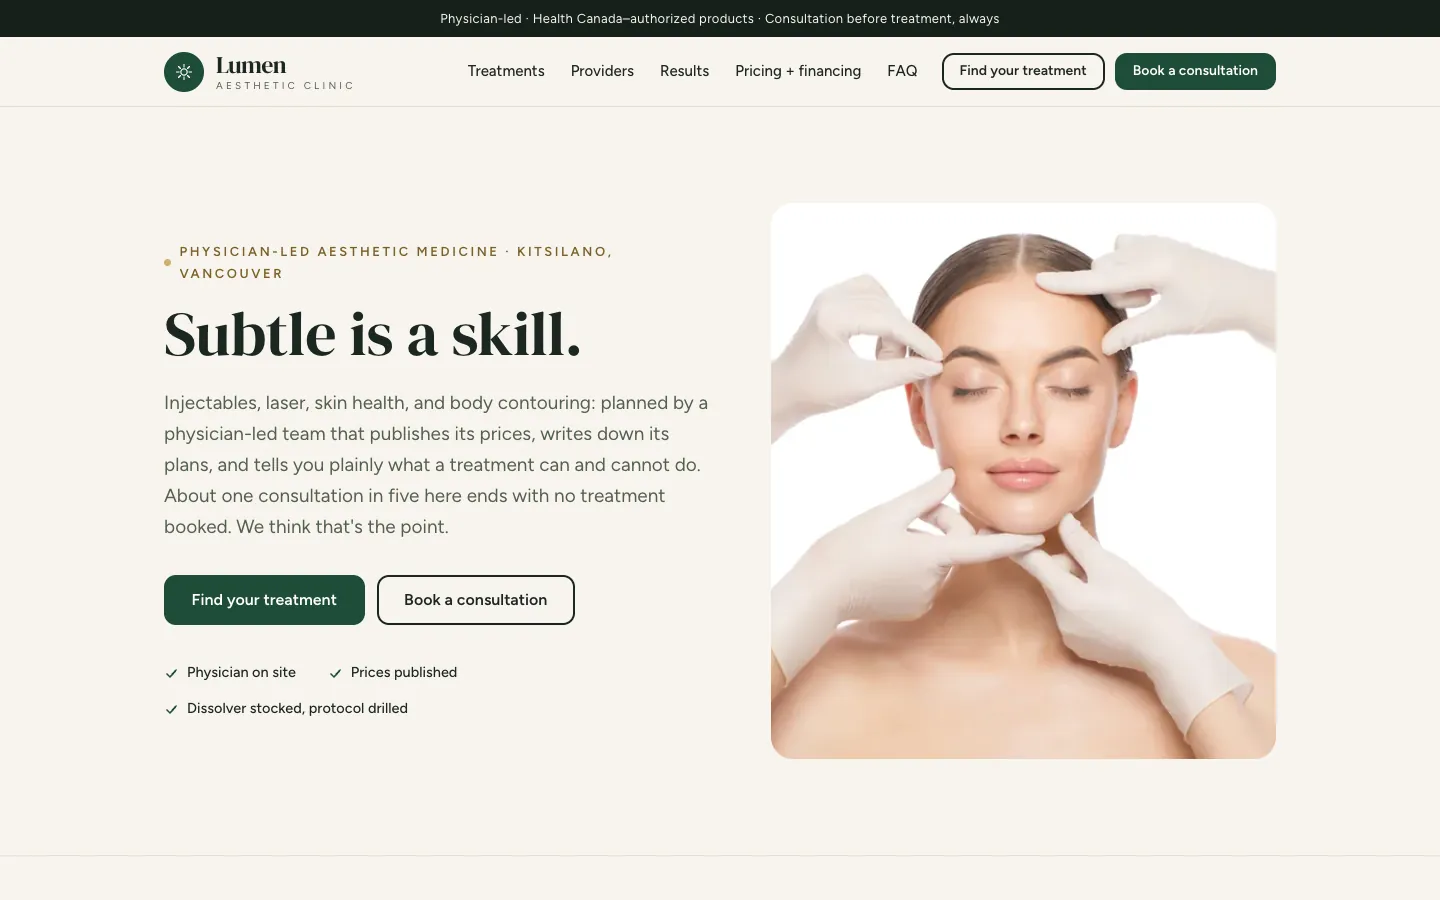Open the Treatments menu item
Viewport: 1440px width, 900px height.
pos(506,71)
